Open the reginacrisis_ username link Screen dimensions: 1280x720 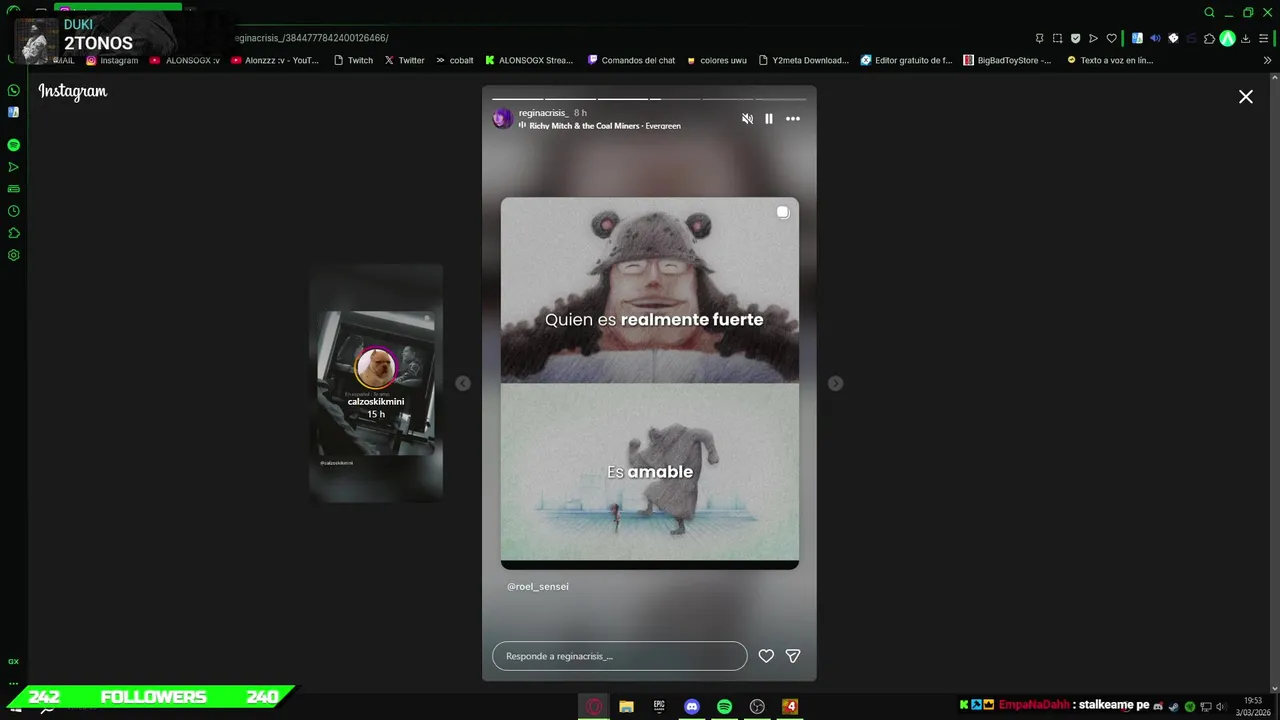click(543, 113)
